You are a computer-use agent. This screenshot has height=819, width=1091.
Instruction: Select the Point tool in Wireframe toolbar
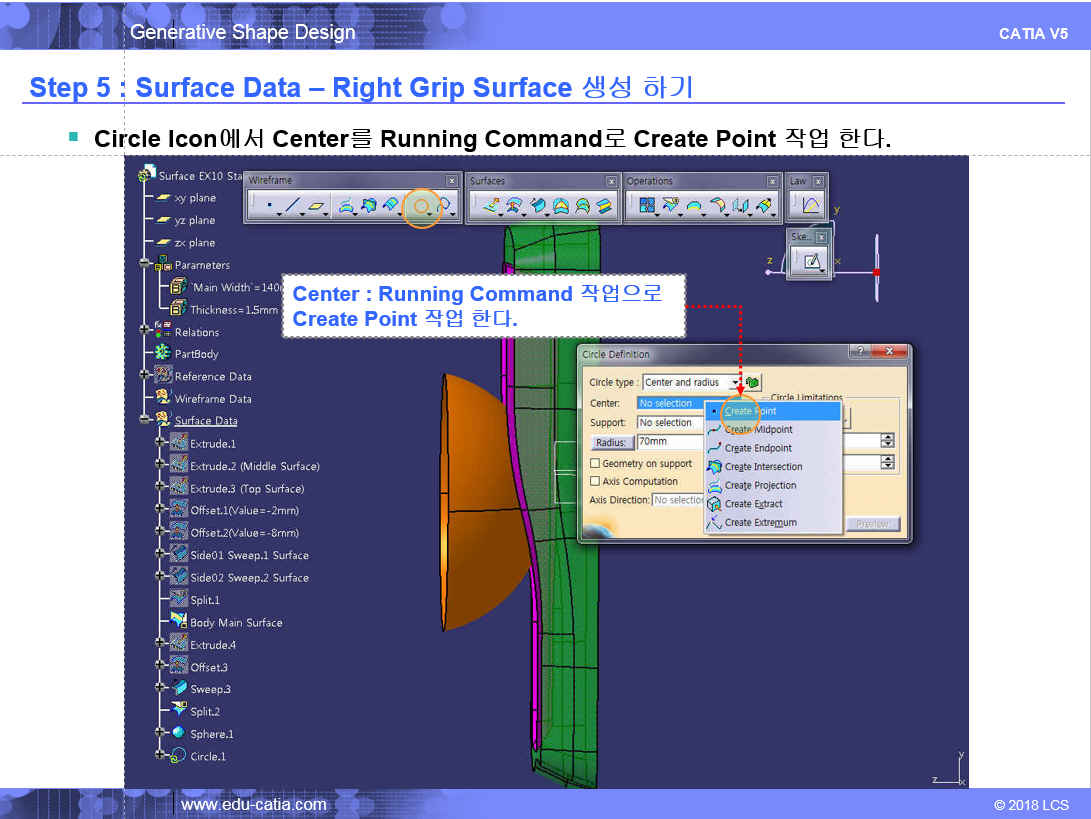(x=269, y=207)
